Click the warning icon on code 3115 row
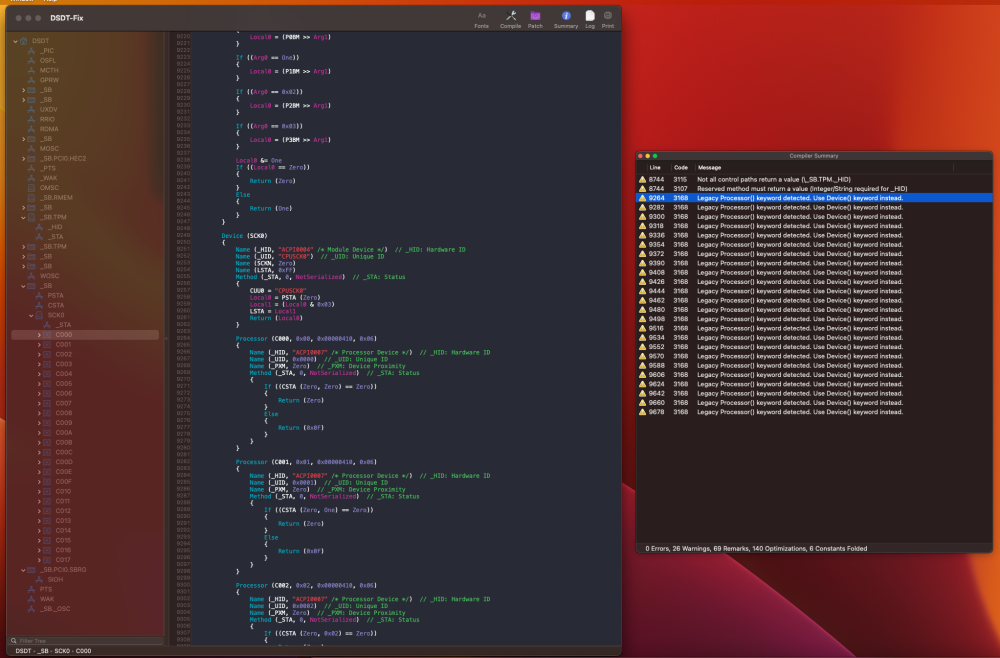Viewport: 1000px width, 658px height. [642, 180]
